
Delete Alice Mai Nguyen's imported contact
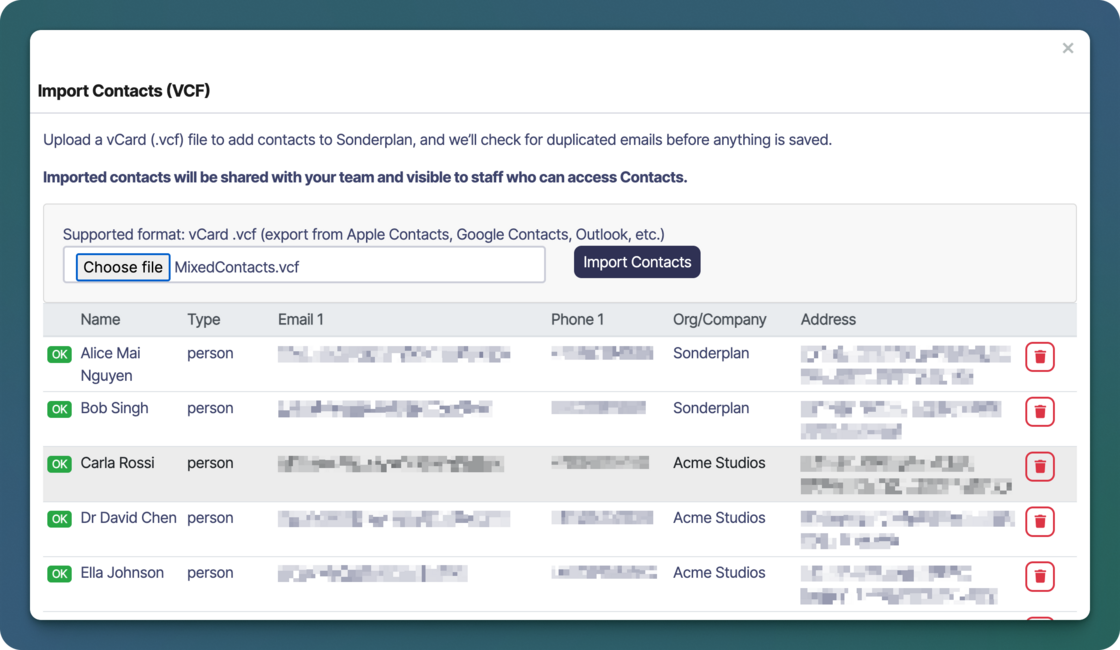point(1039,356)
